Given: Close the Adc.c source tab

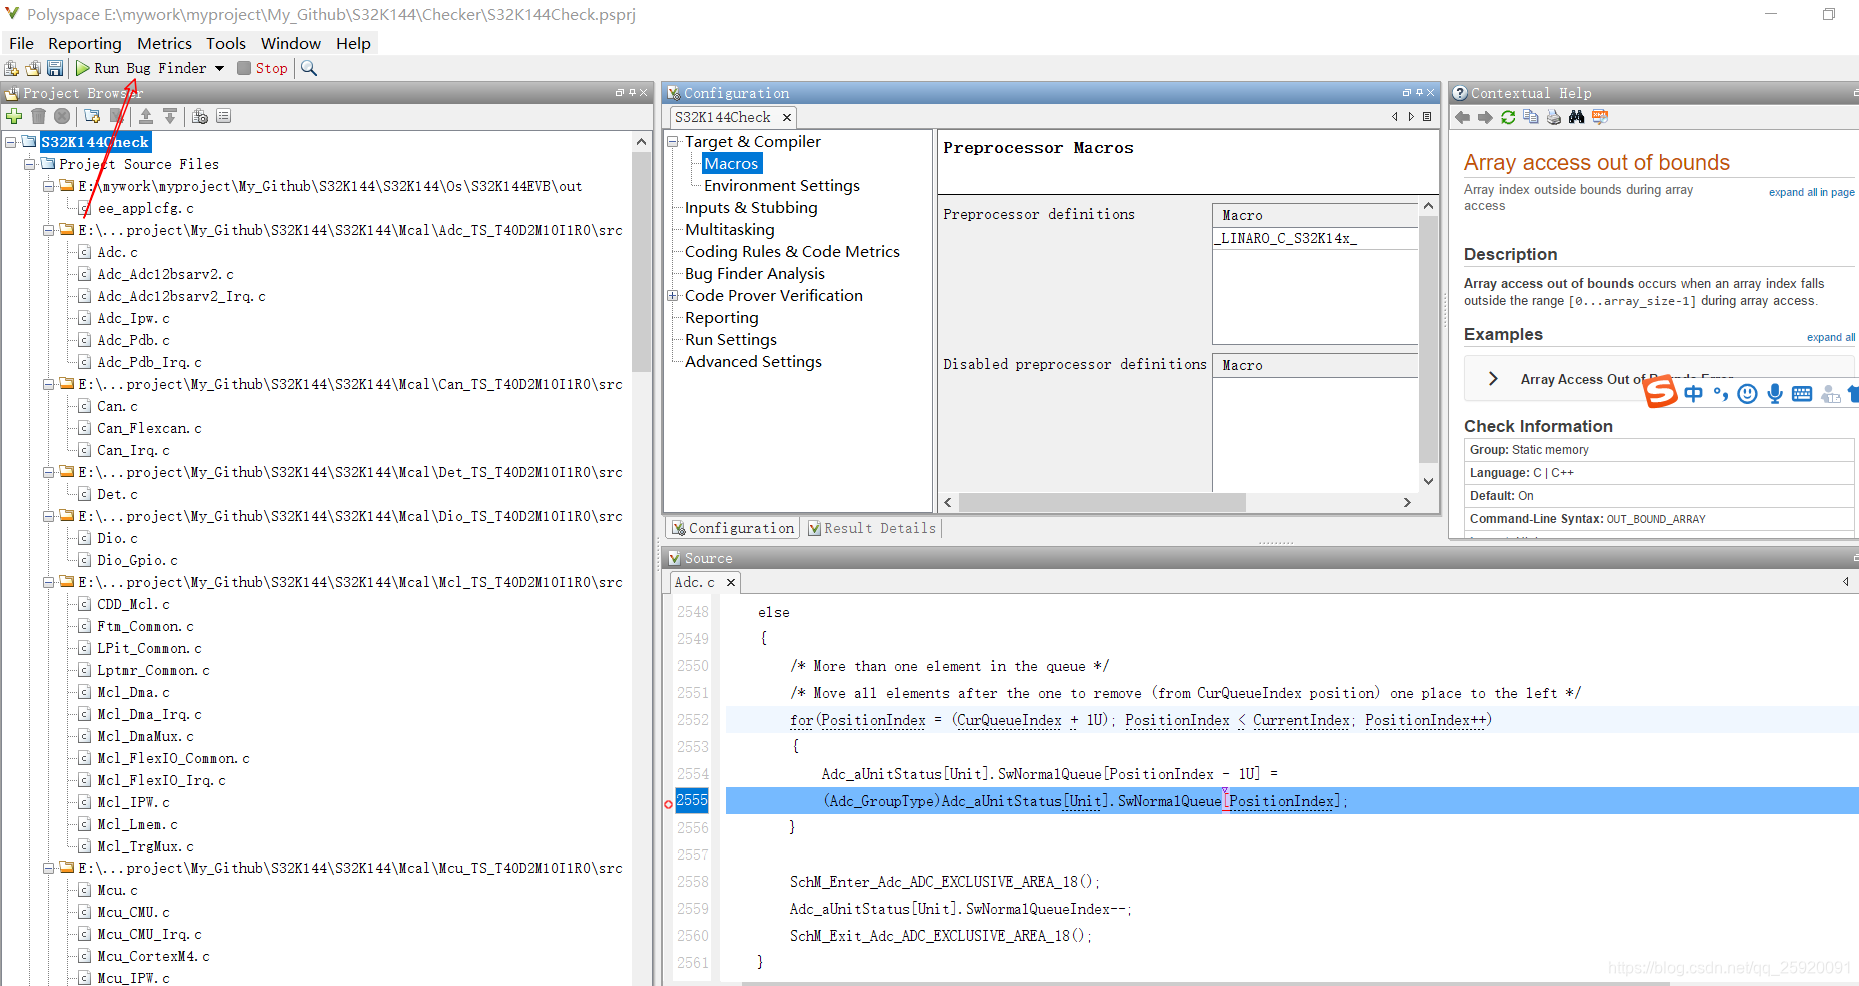Looking at the screenshot, I should tap(731, 582).
